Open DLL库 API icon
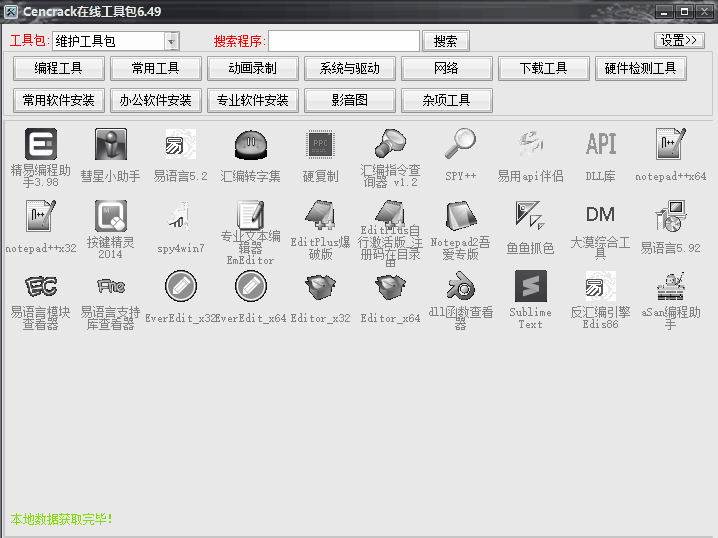This screenshot has height=538, width=718. tap(600, 144)
